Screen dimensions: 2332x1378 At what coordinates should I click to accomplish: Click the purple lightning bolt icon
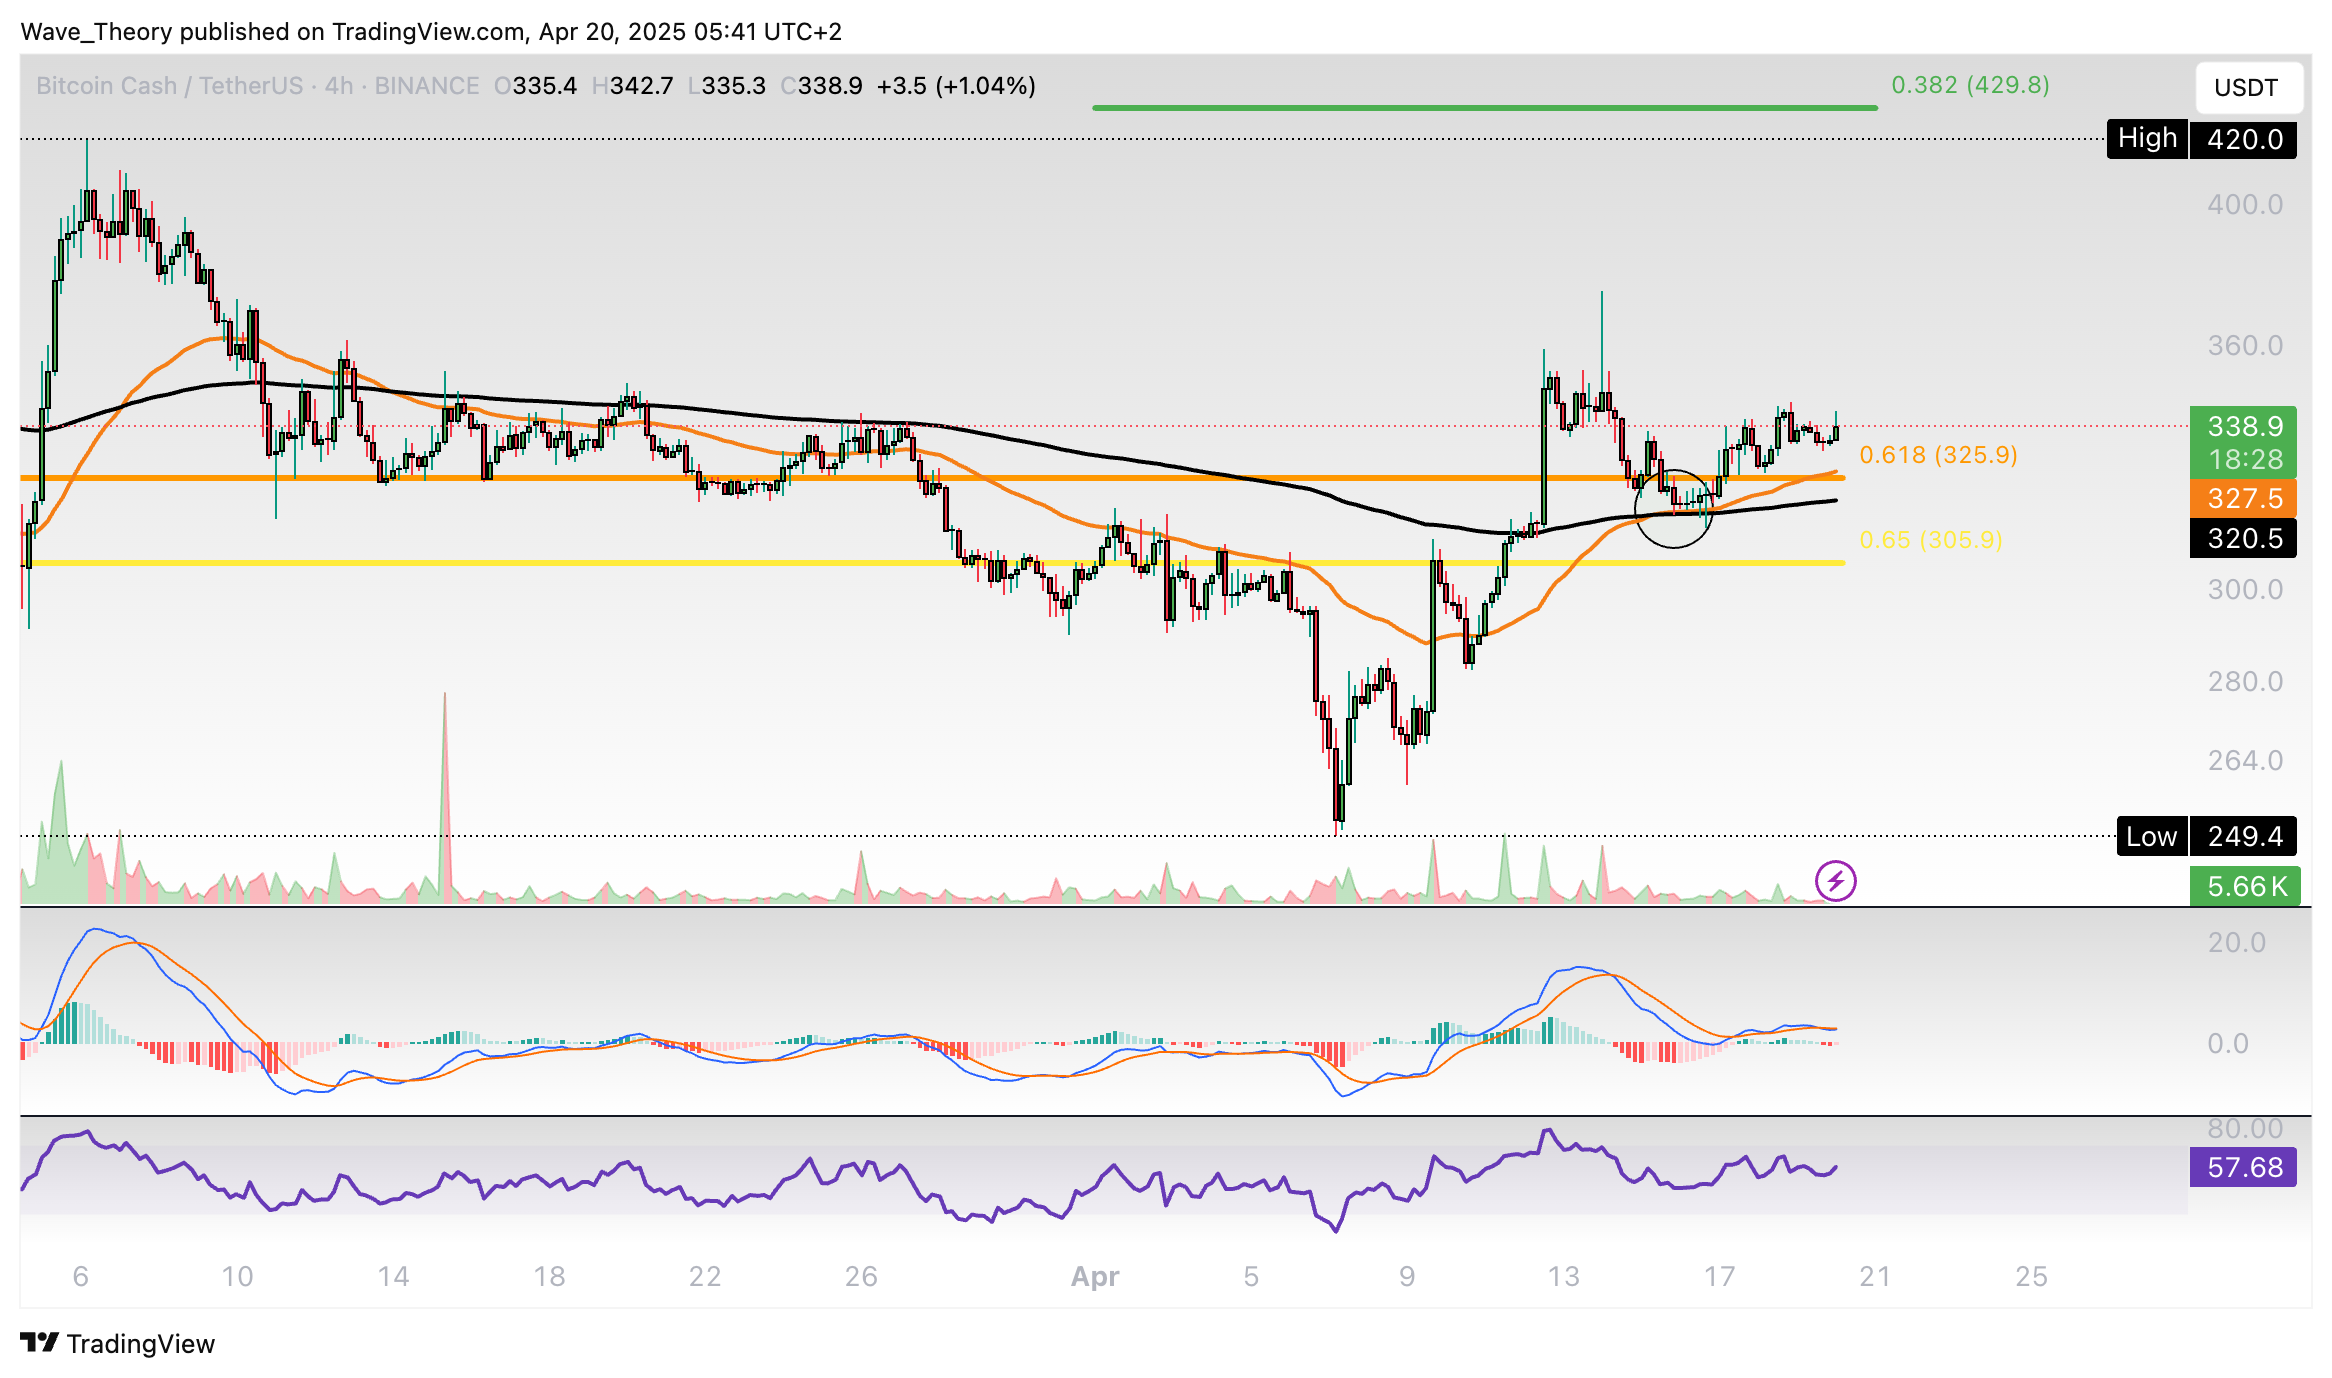1835,881
